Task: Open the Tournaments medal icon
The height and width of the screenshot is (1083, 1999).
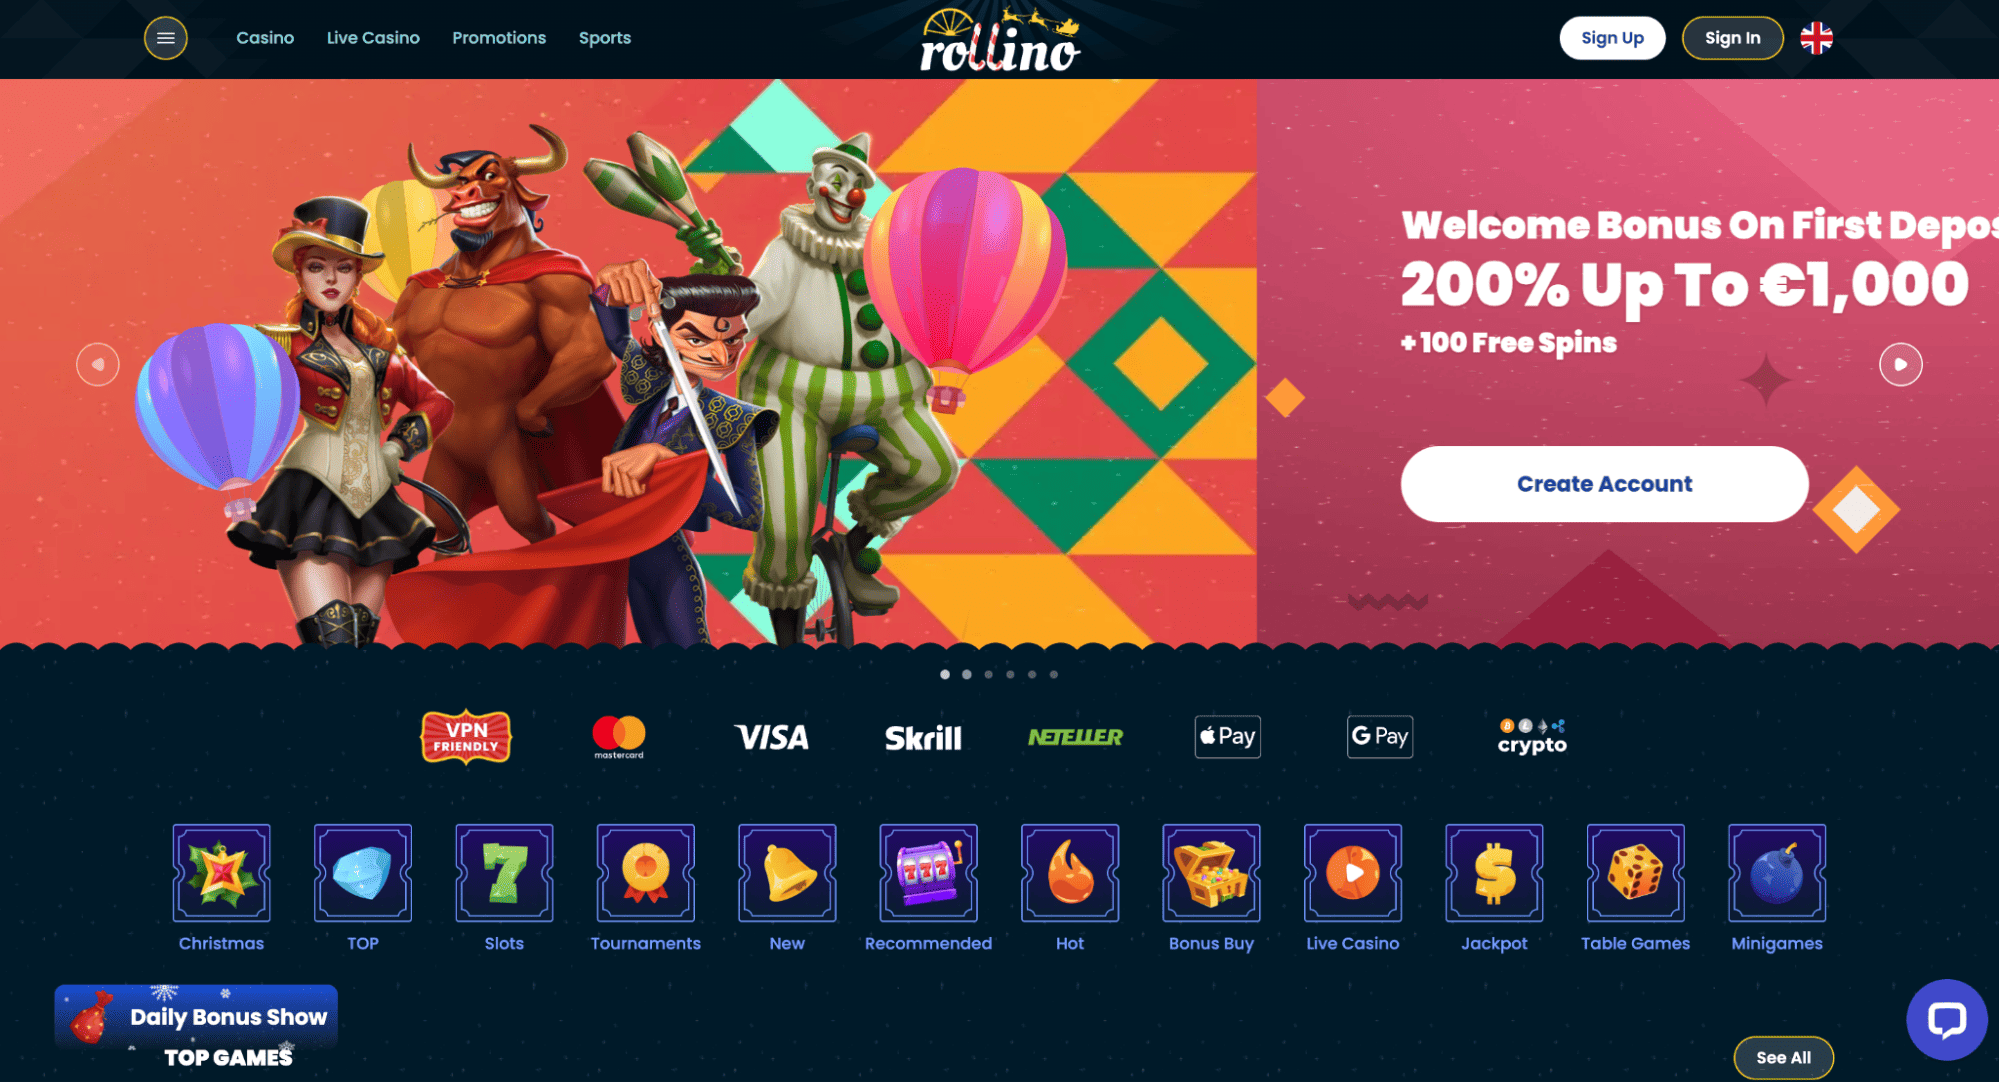Action: (646, 873)
